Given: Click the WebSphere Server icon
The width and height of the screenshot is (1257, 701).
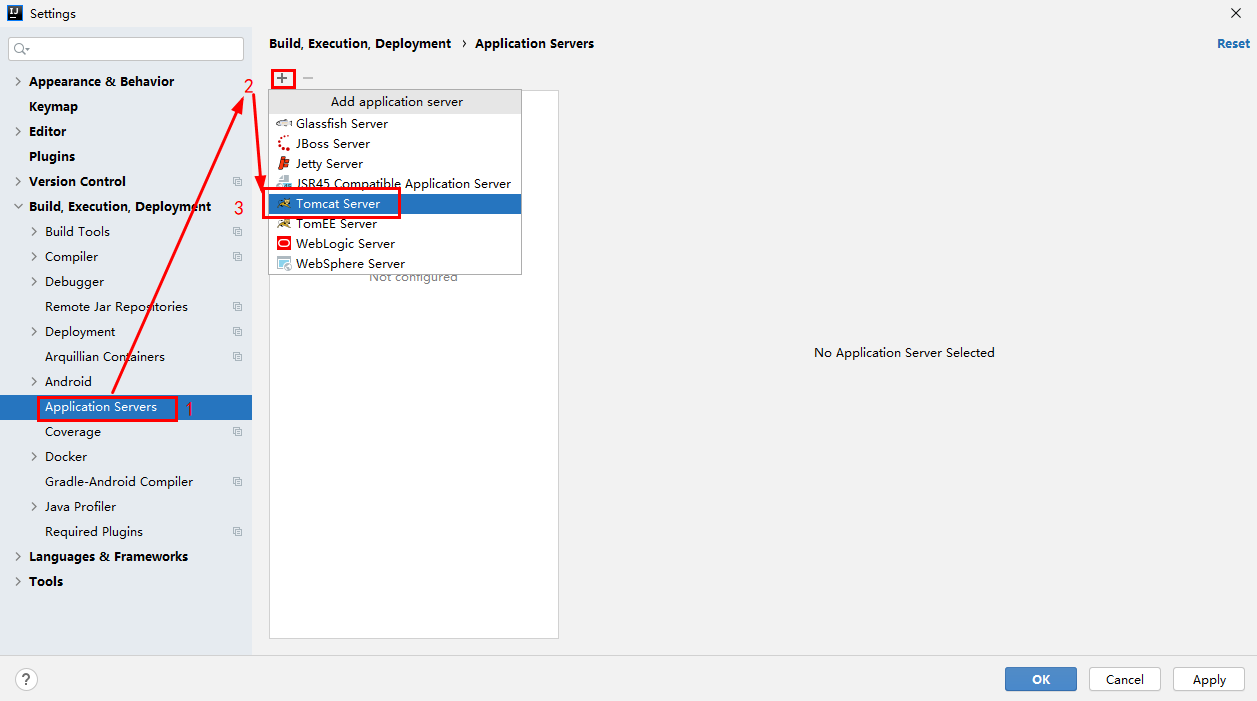Looking at the screenshot, I should pos(284,264).
